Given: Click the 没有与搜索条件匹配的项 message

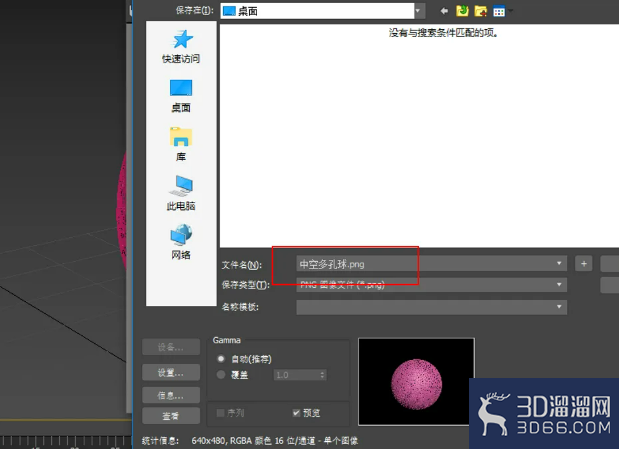Looking at the screenshot, I should click(x=443, y=33).
